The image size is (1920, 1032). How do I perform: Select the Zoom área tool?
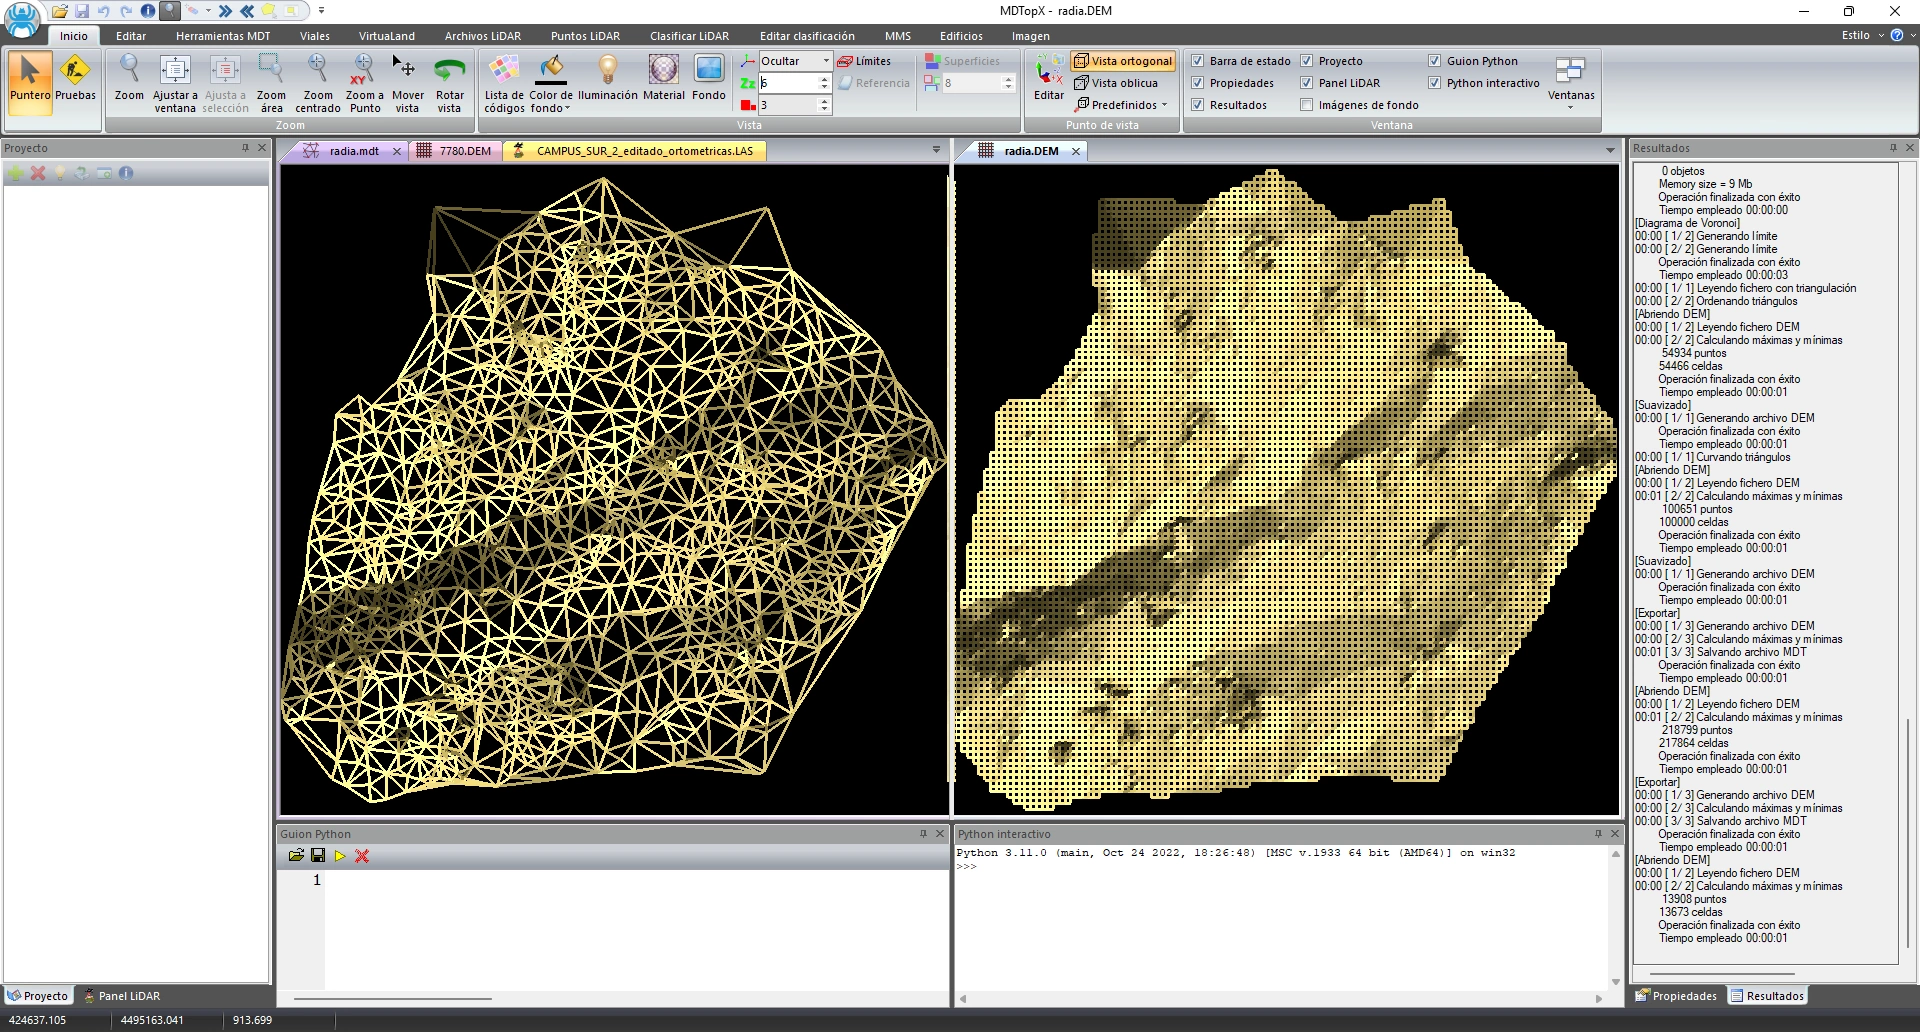(271, 84)
